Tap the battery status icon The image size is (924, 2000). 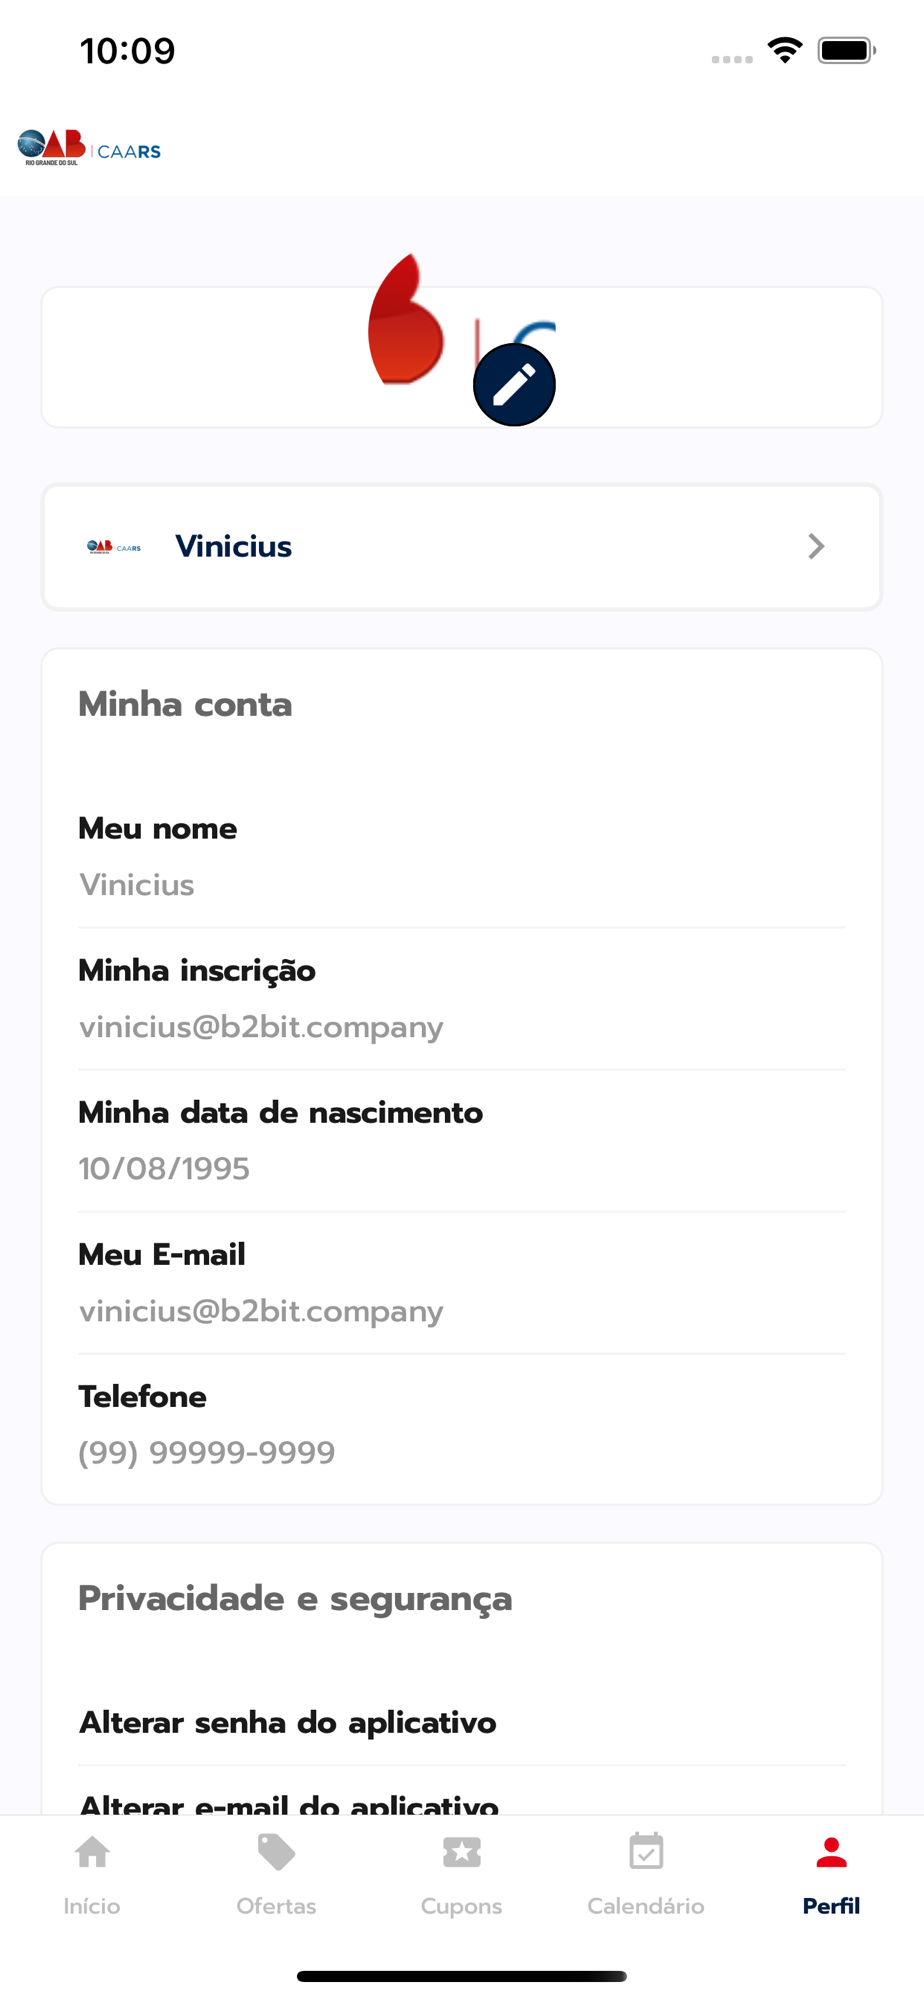(x=846, y=50)
